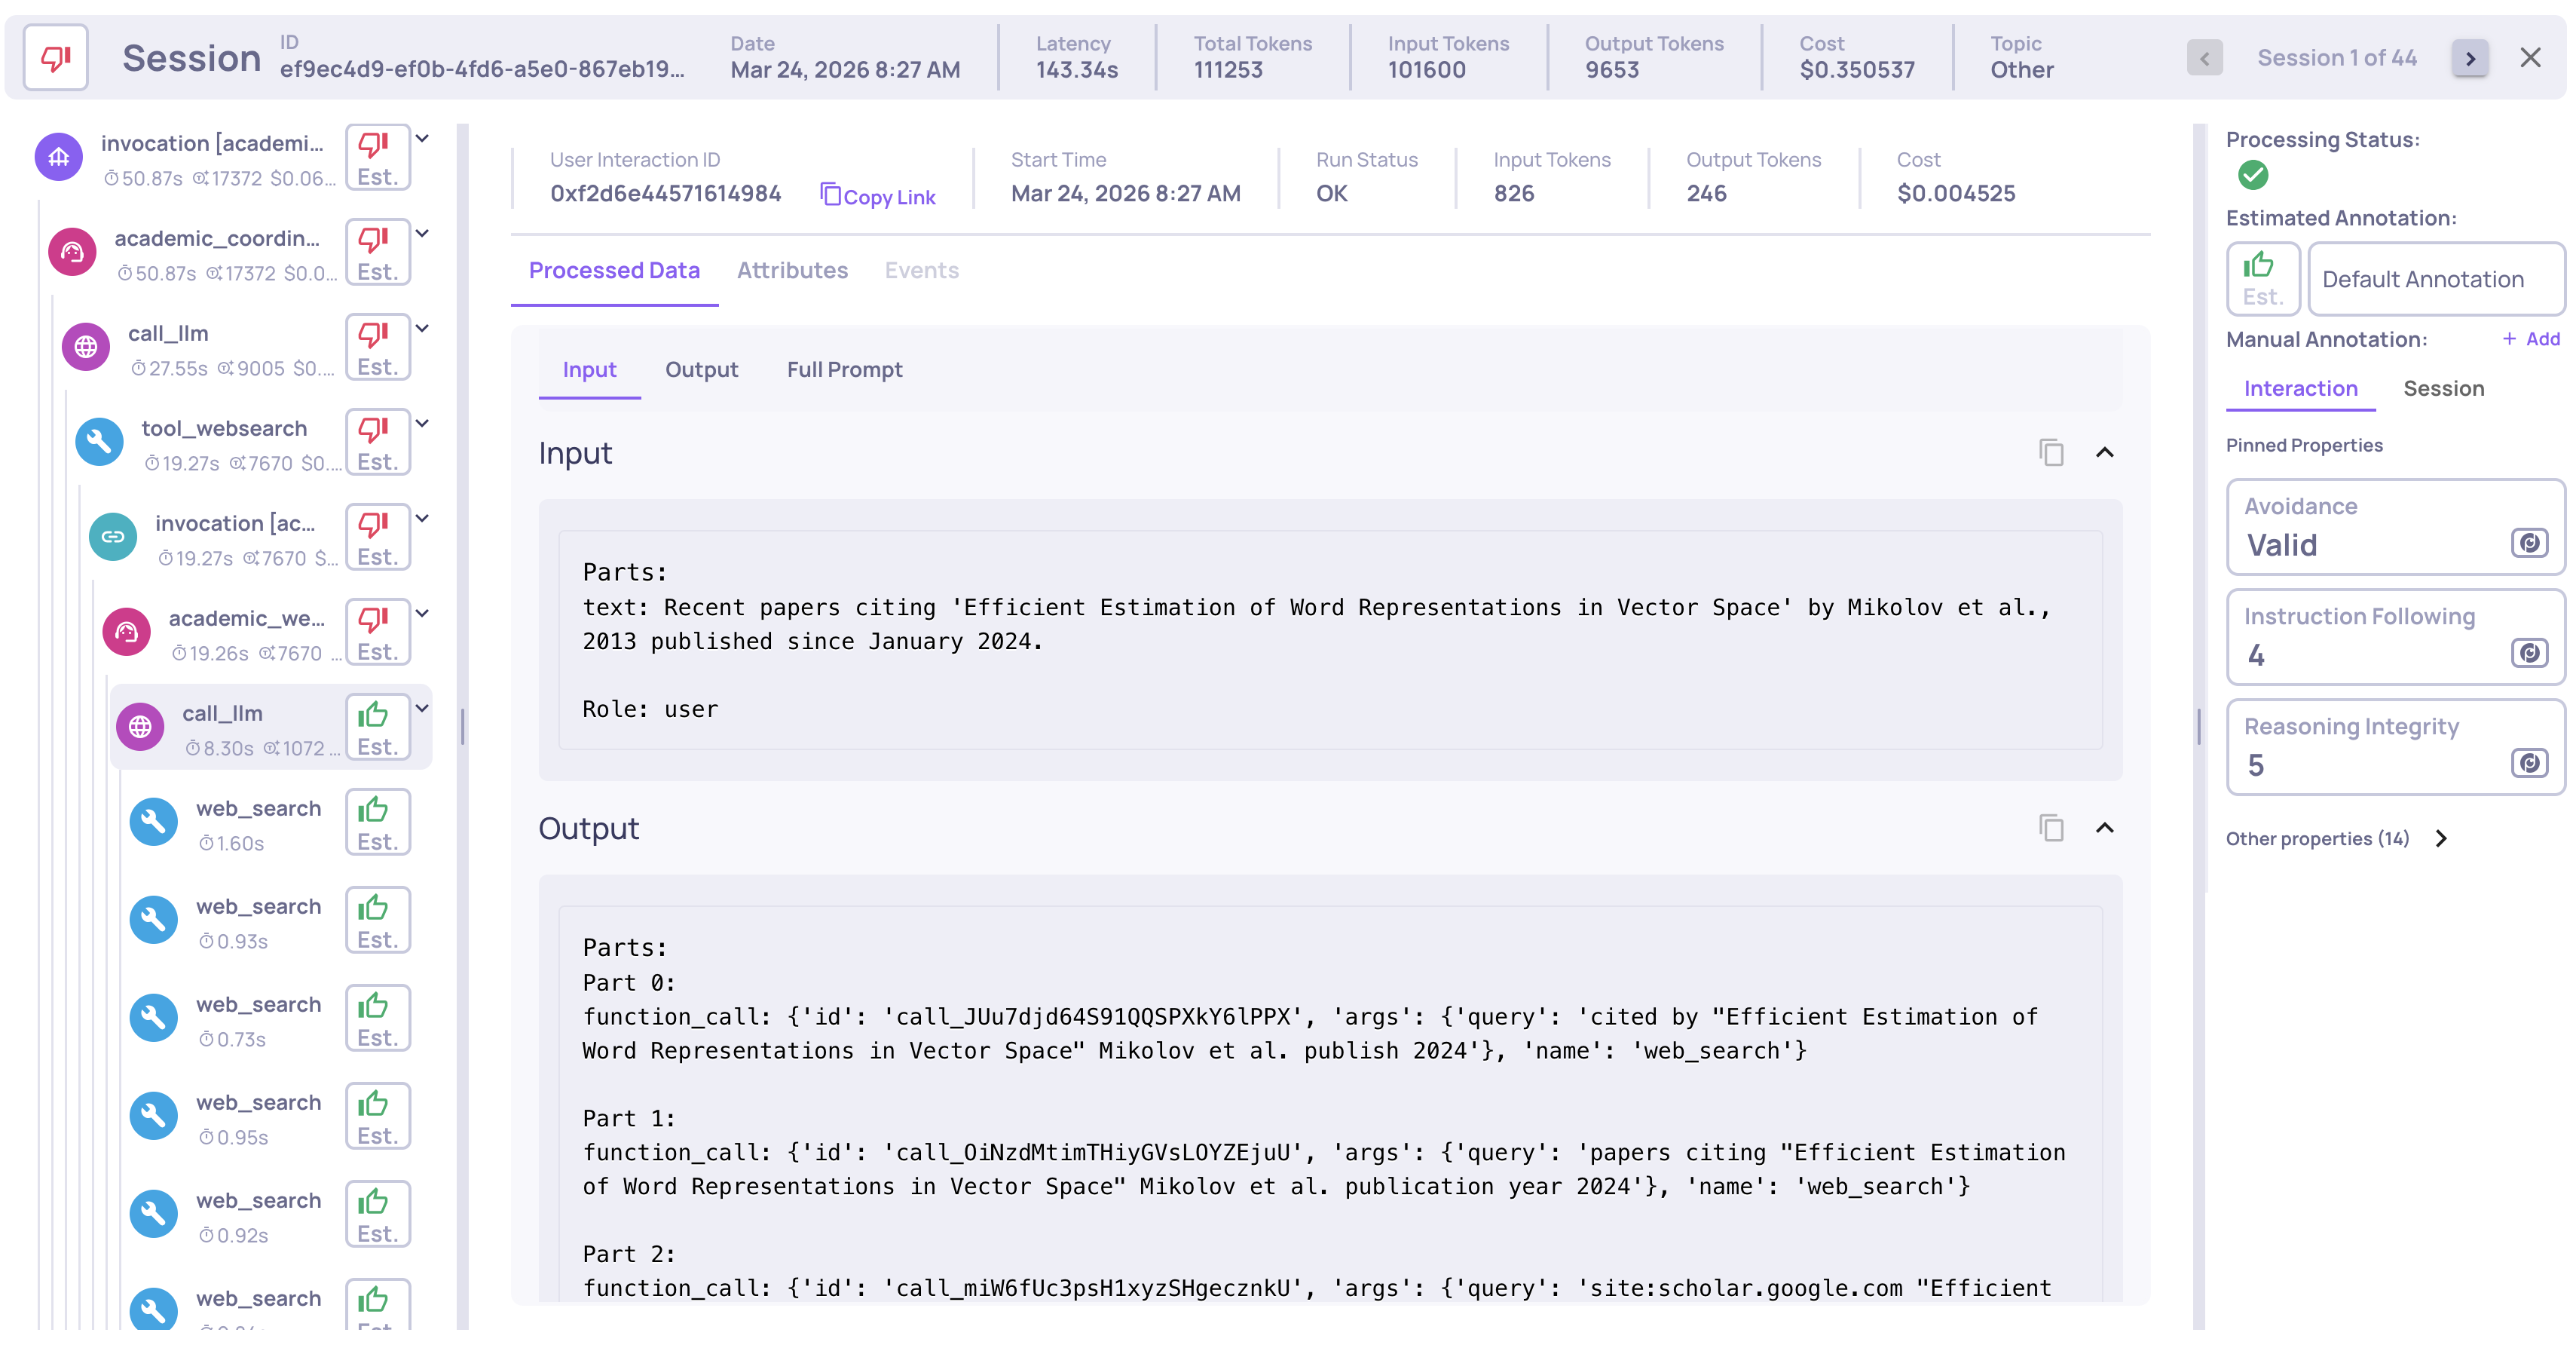The width and height of the screenshot is (2576, 1345).
Task: Select the tool_websearch wrench icon
Action: (x=100, y=443)
